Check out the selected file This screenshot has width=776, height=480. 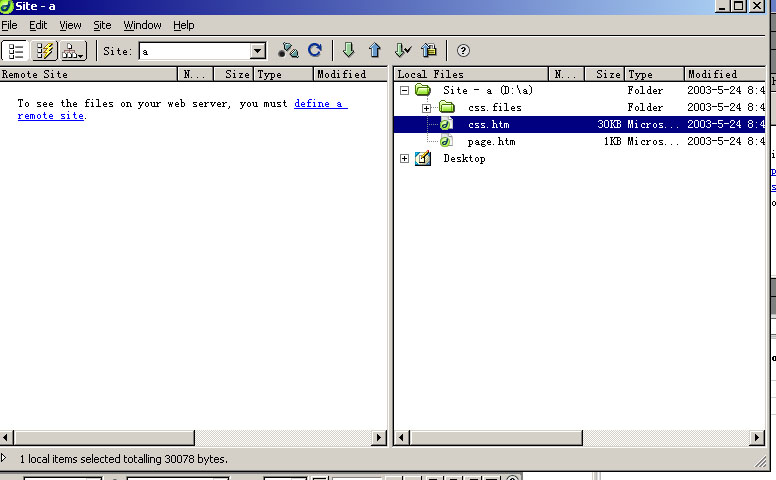[x=402, y=51]
